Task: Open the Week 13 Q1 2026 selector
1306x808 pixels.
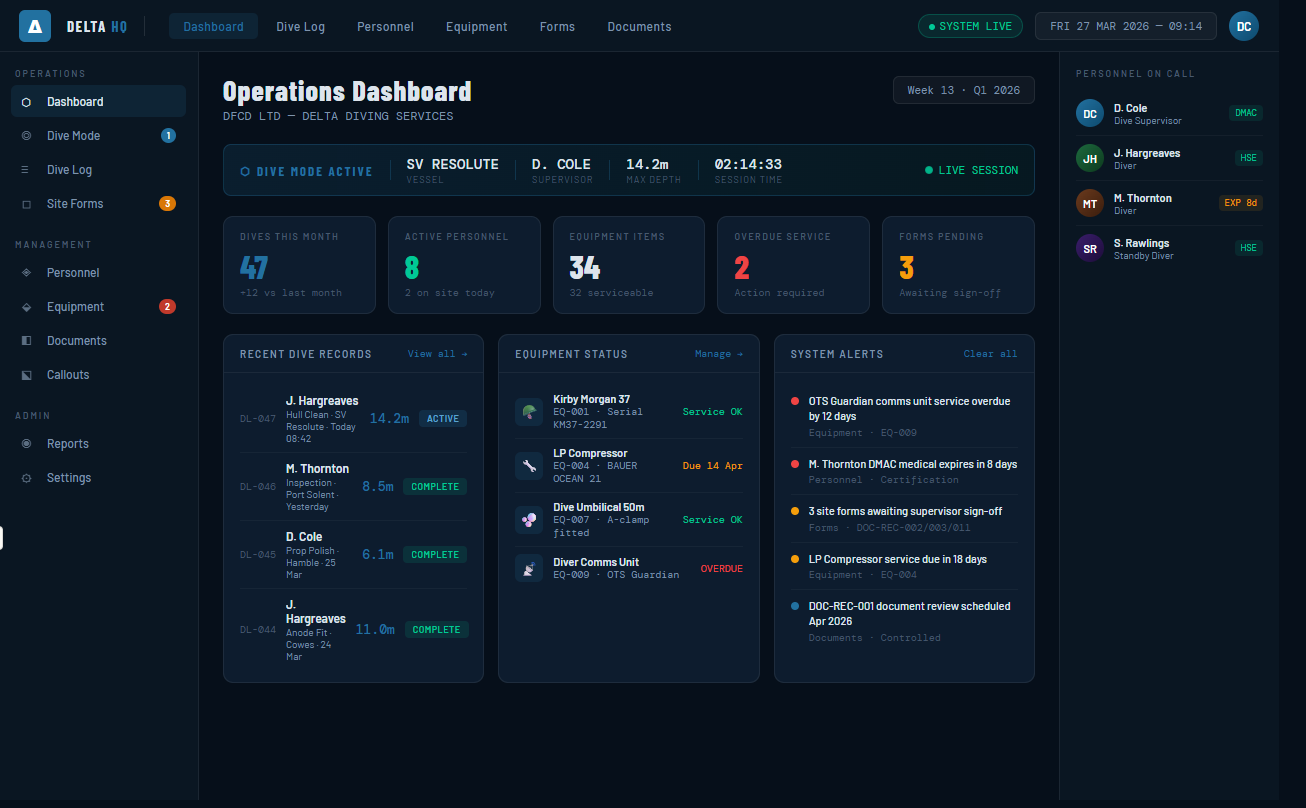Action: point(963,89)
